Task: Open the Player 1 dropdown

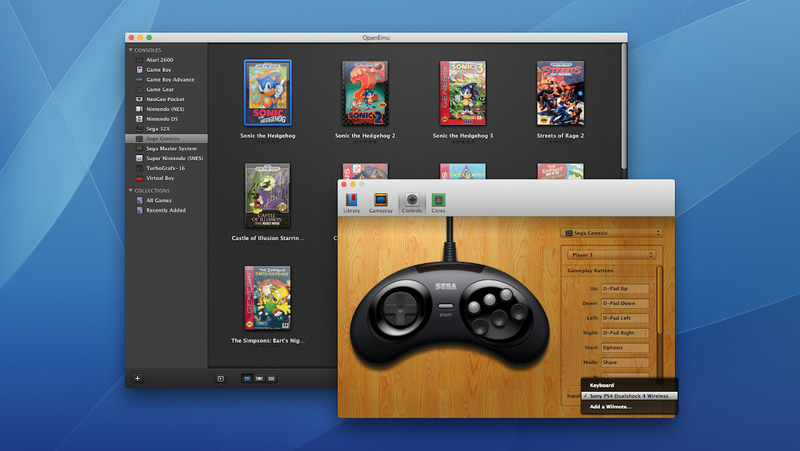Action: pyautogui.click(x=612, y=255)
